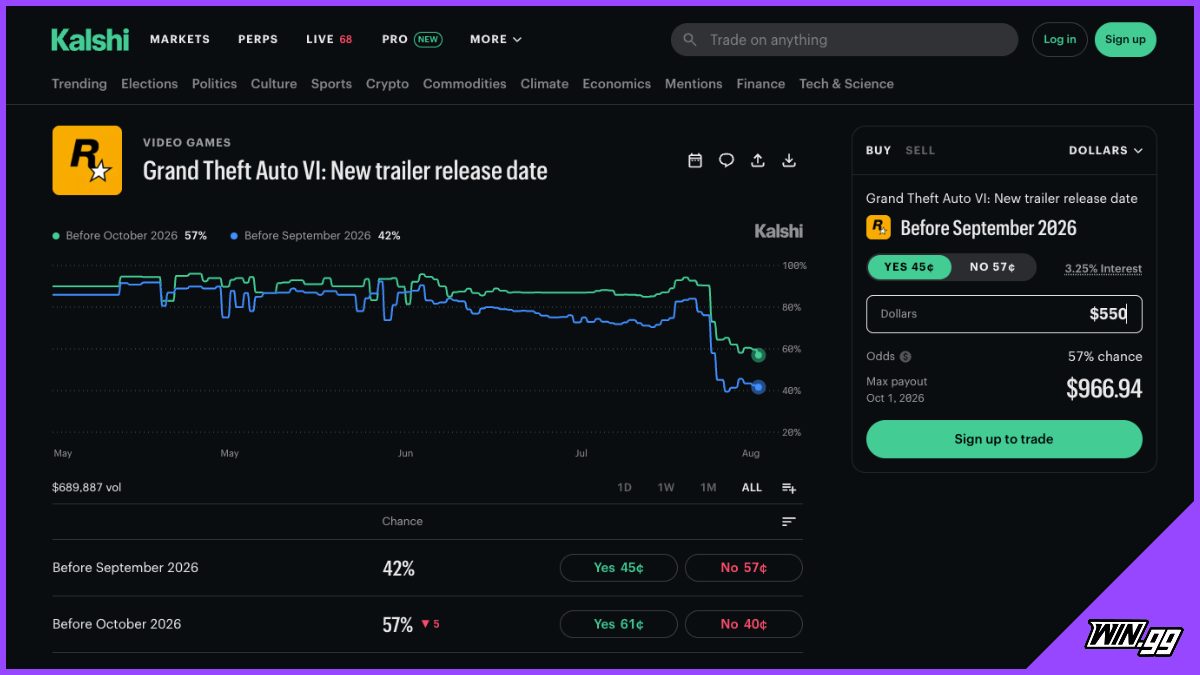Select YES 45¢ in the trade panel
1200x675 pixels.
coord(908,267)
